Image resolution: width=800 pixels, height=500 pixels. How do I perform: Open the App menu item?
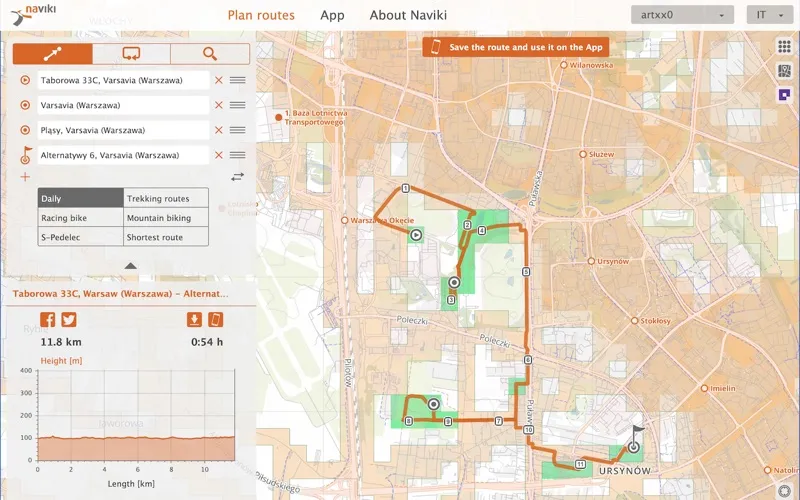(332, 15)
